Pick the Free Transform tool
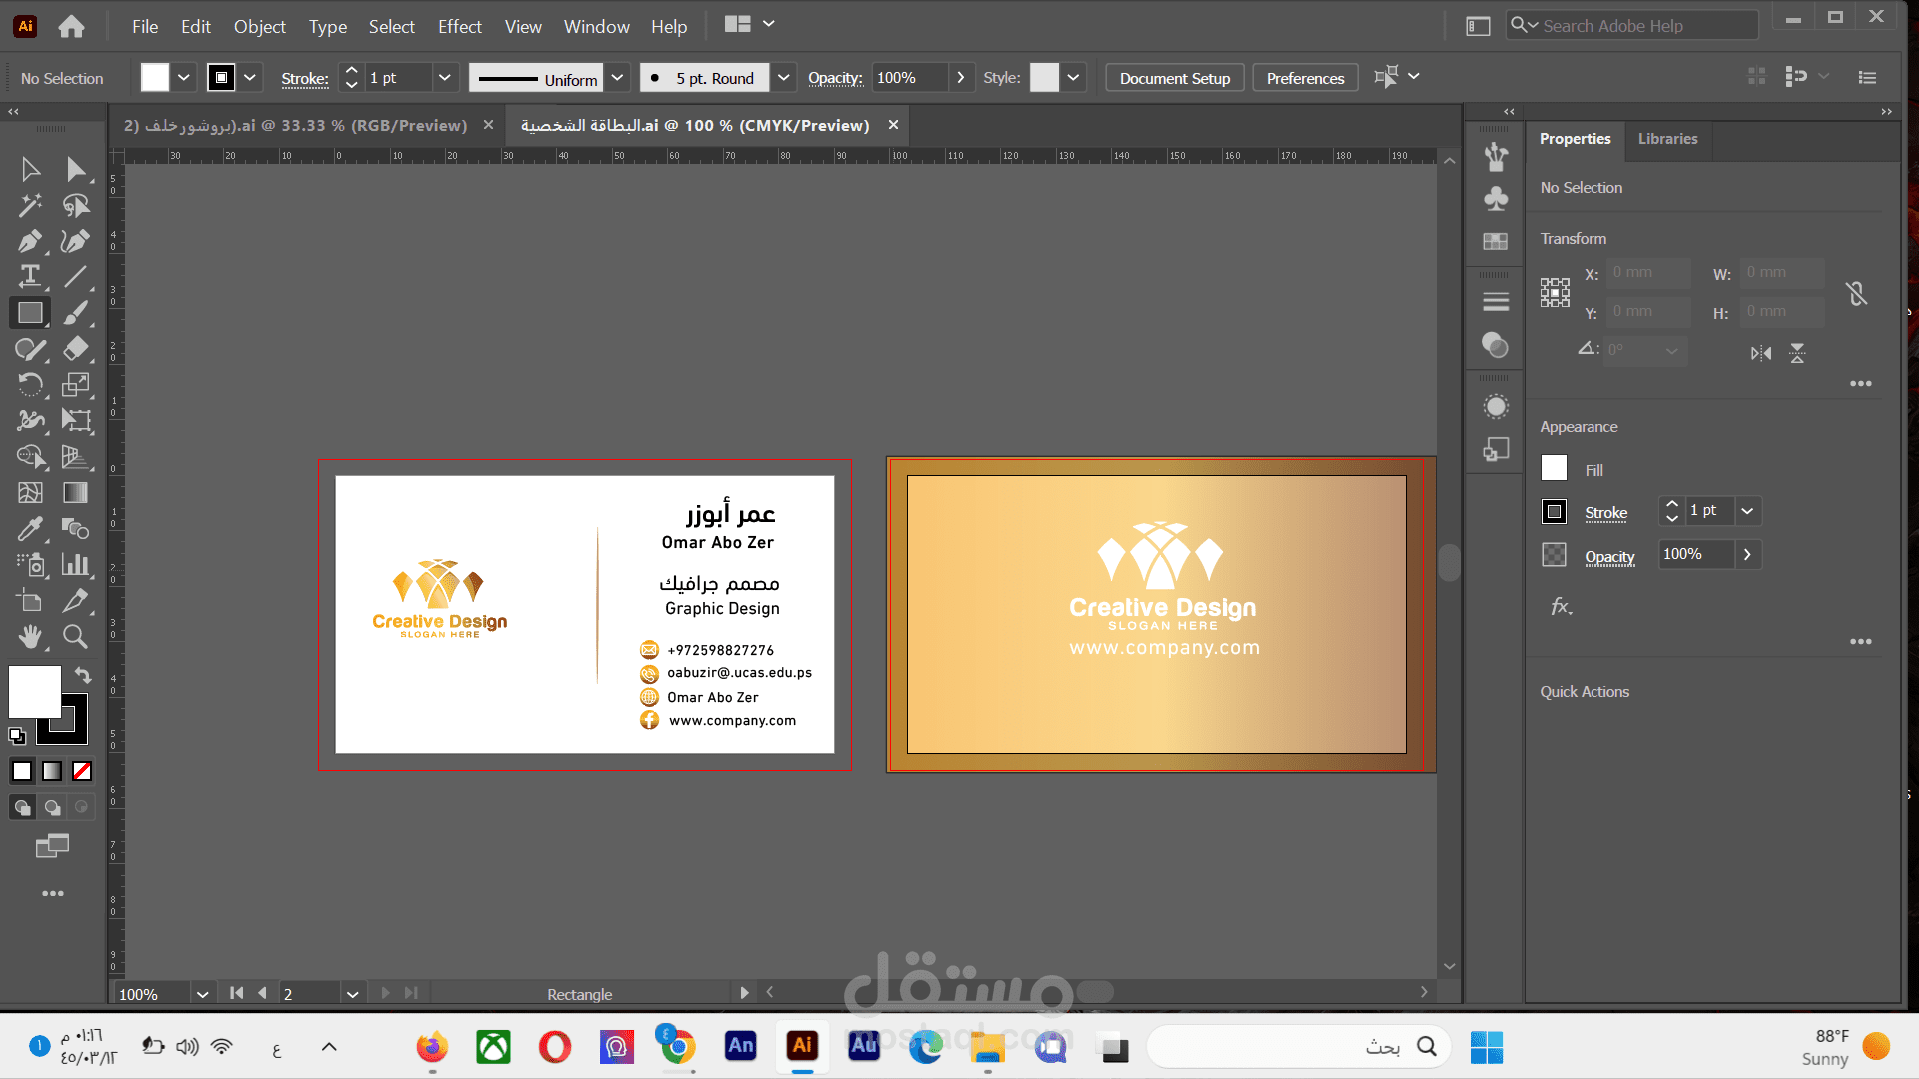The width and height of the screenshot is (1919, 1079). [76, 421]
